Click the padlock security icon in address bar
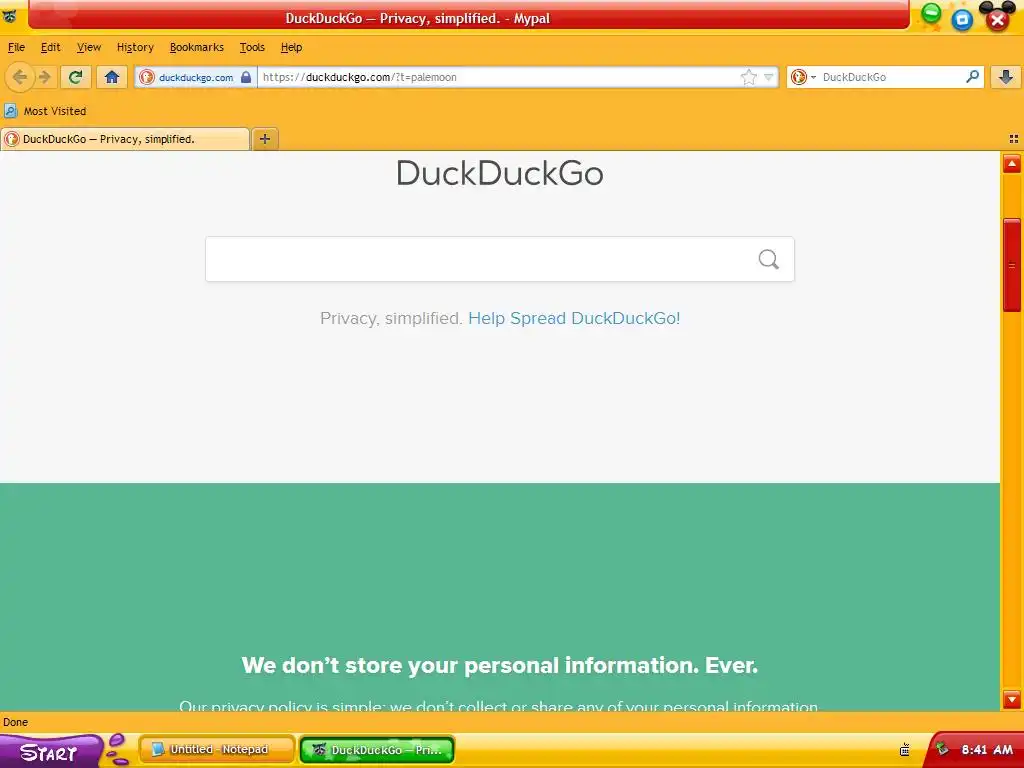1024x768 pixels. pos(246,77)
